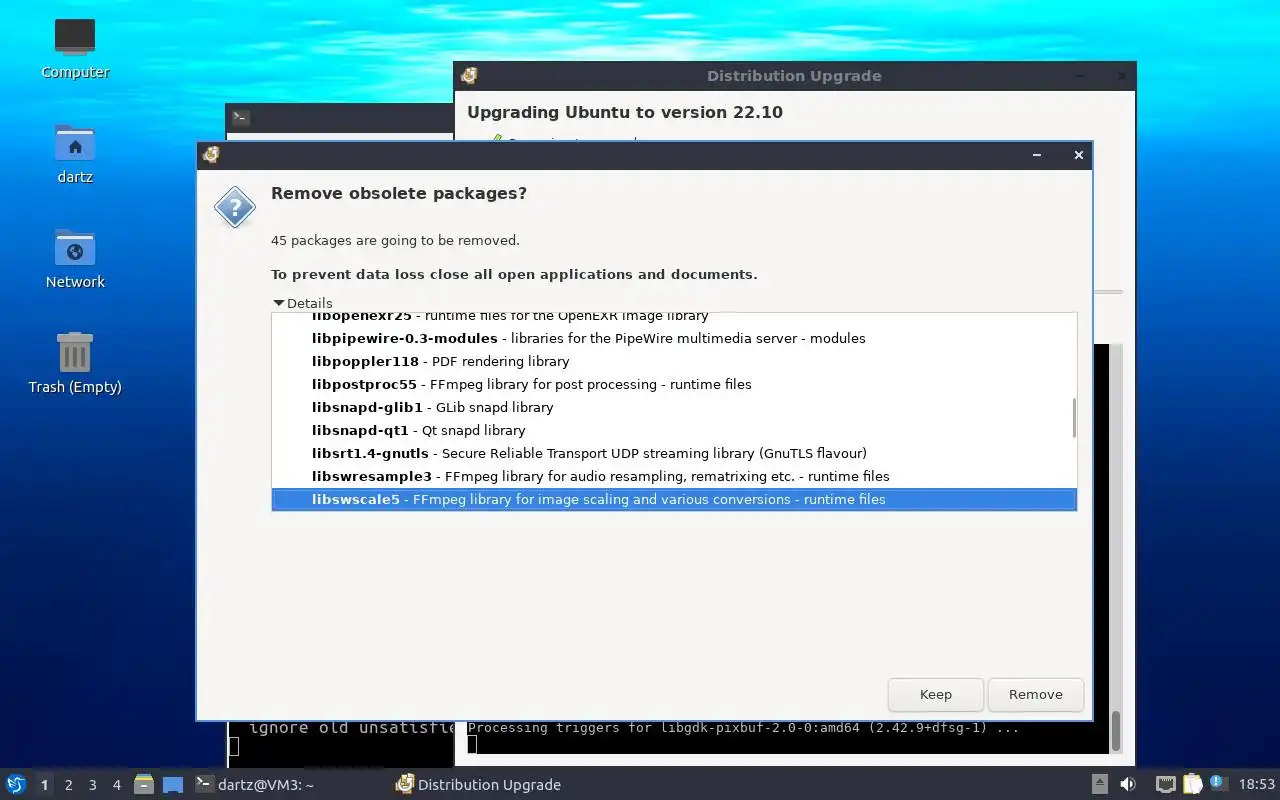Screen dimensions: 1280x800
Task: Launch the file manager from the taskbar
Action: tap(144, 784)
